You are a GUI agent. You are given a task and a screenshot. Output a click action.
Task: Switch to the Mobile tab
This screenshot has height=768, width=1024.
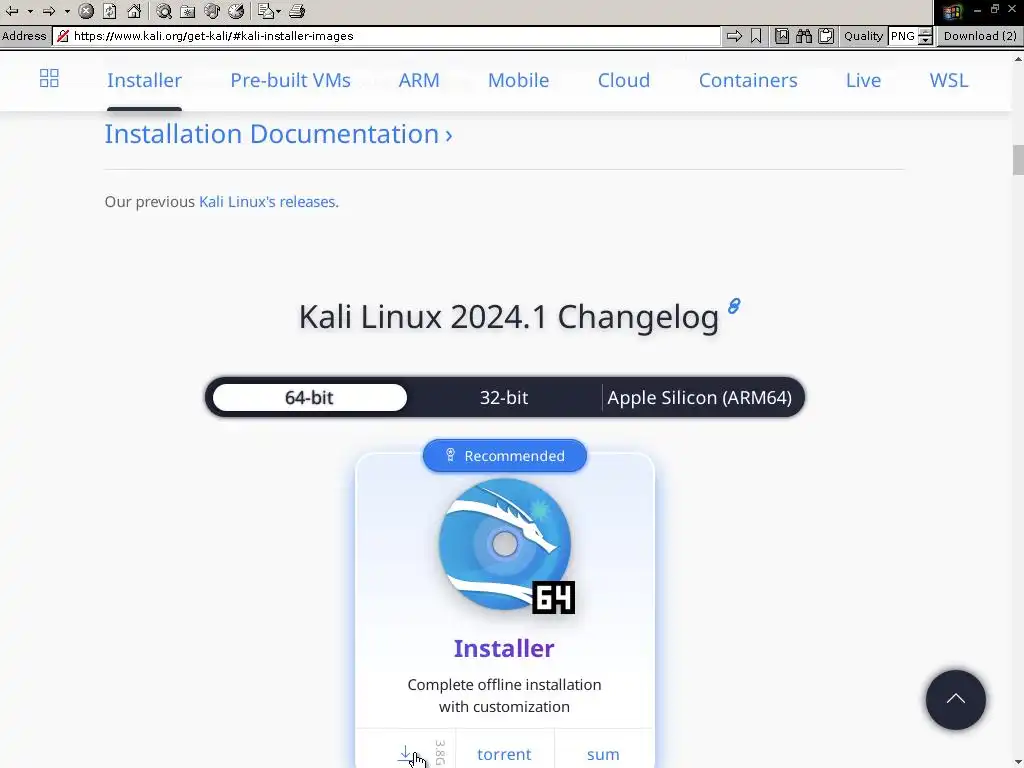(x=519, y=80)
